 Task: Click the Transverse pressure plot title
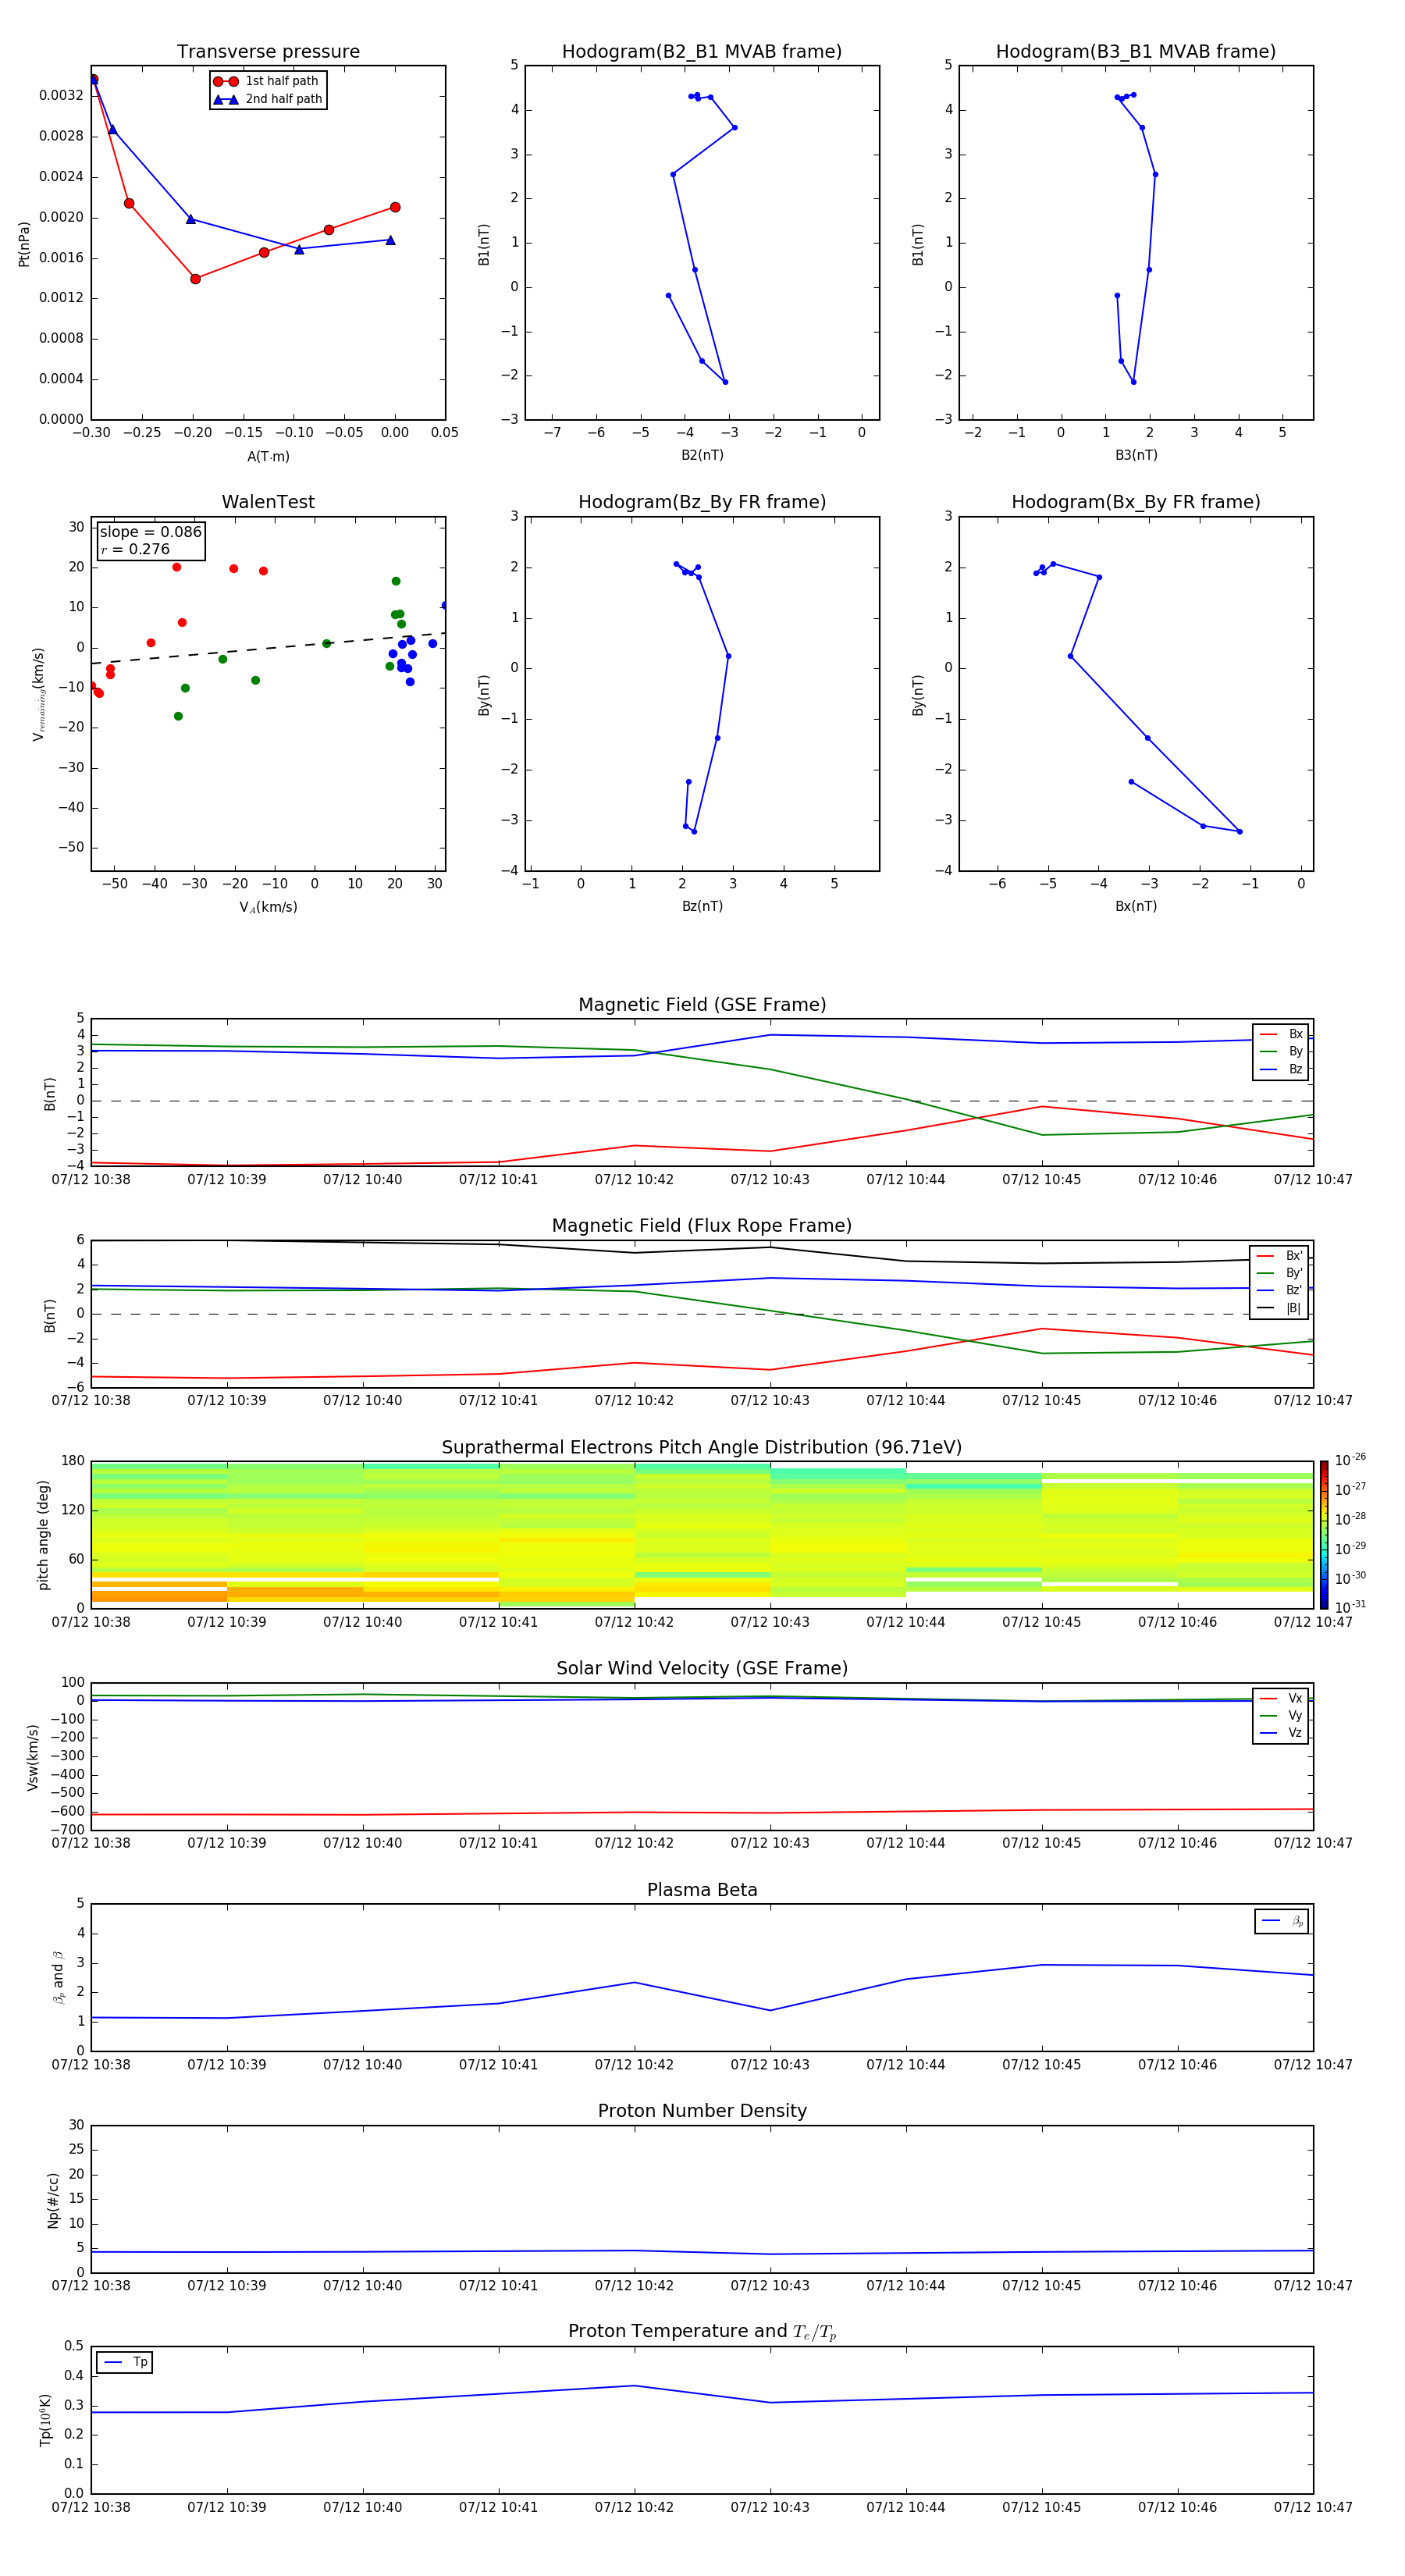coord(268,52)
